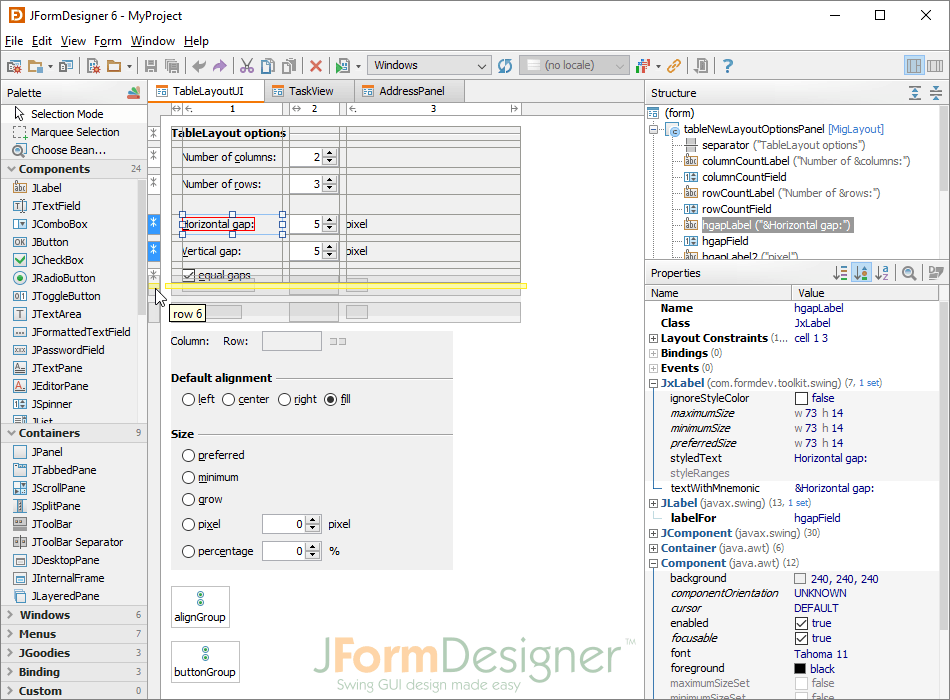Expand the JComponent property group
The height and width of the screenshot is (700, 950).
click(x=653, y=533)
